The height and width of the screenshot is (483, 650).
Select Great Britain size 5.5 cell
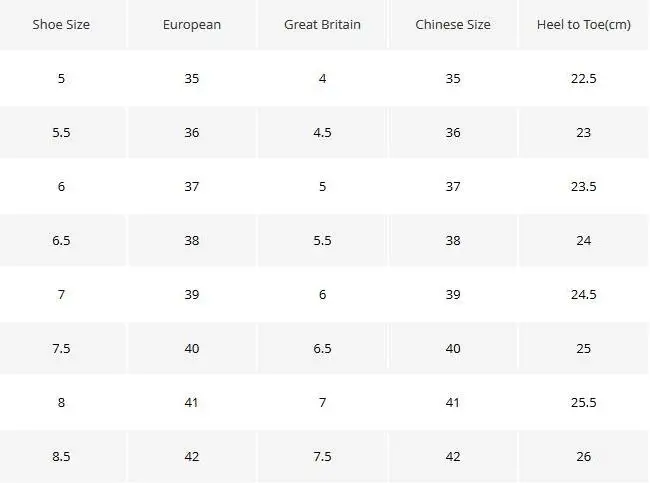322,240
